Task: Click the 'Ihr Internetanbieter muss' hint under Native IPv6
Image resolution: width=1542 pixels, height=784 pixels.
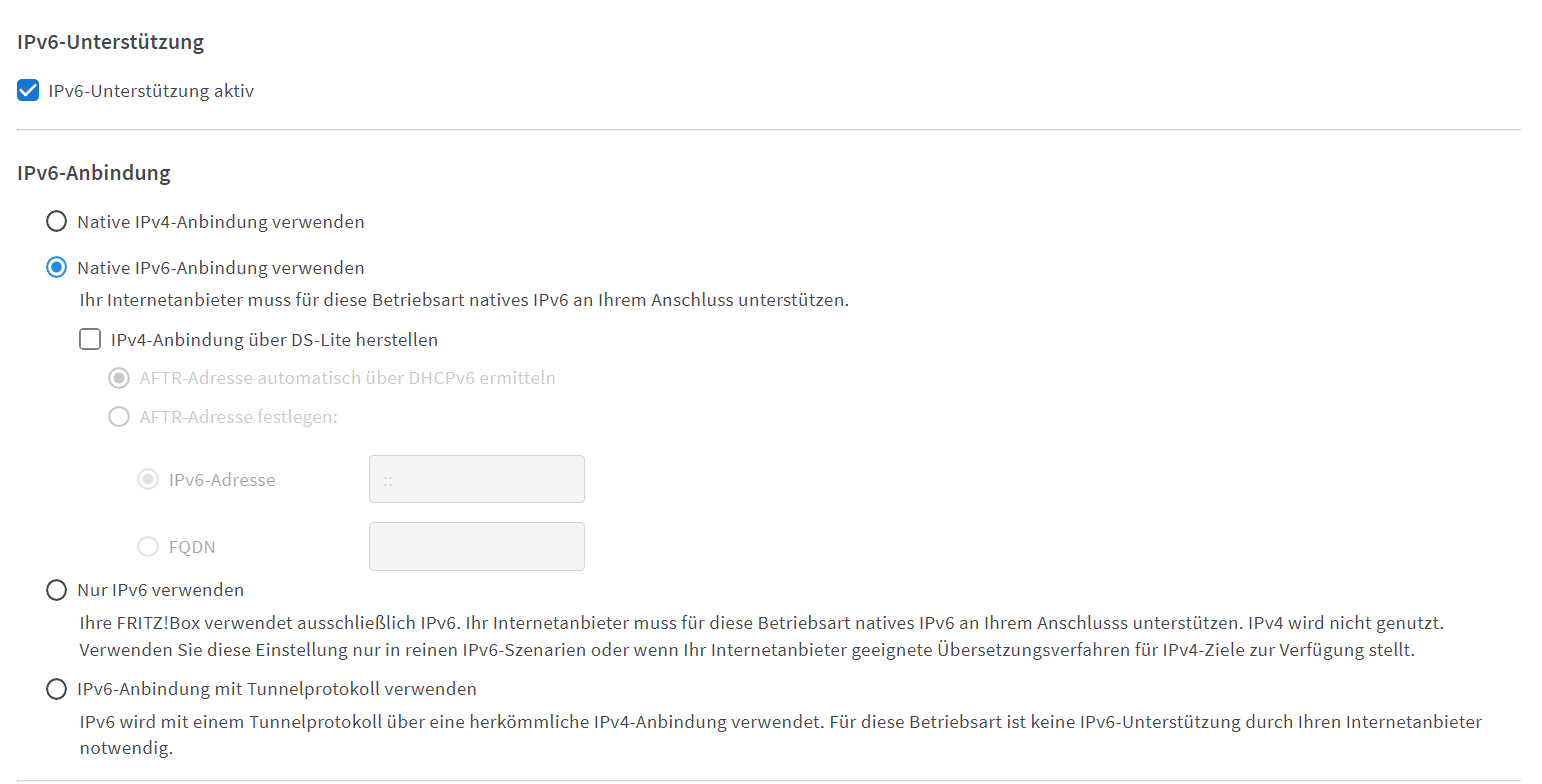Action: coord(464,300)
